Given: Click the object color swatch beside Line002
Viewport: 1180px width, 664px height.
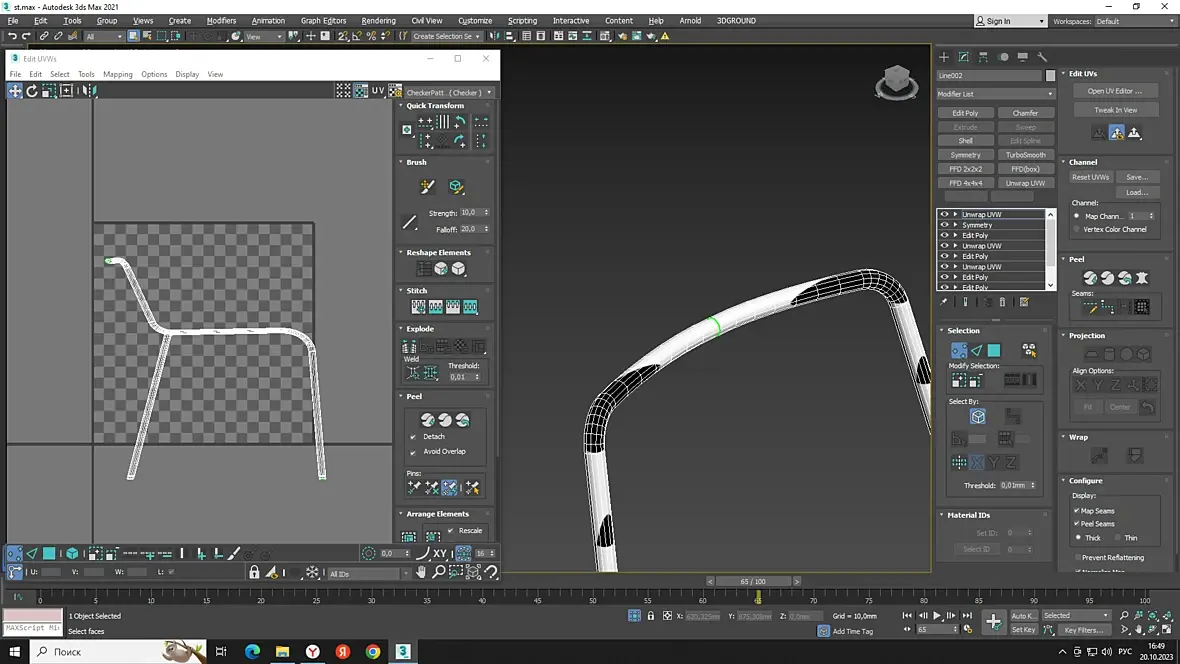Looking at the screenshot, I should (1050, 76).
